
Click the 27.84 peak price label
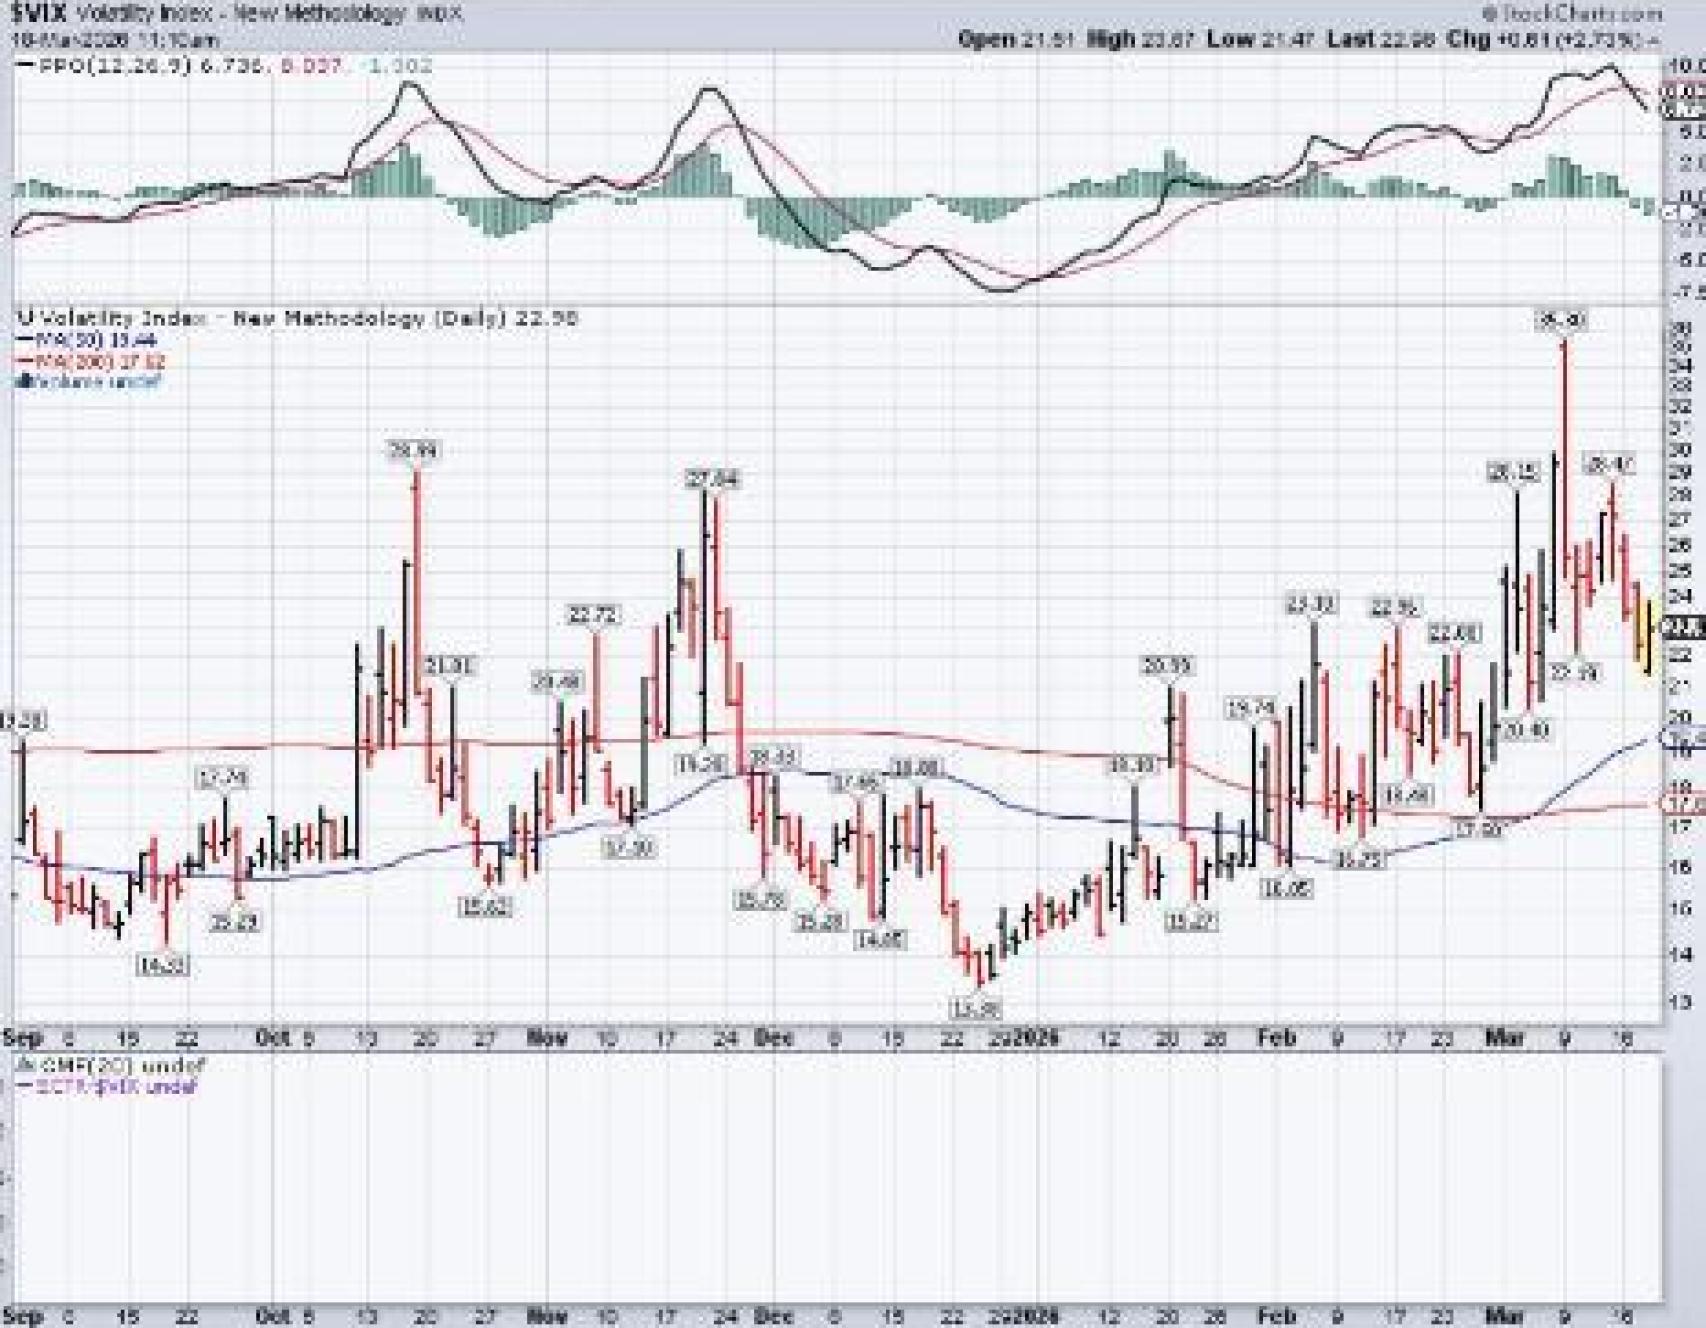tap(712, 479)
